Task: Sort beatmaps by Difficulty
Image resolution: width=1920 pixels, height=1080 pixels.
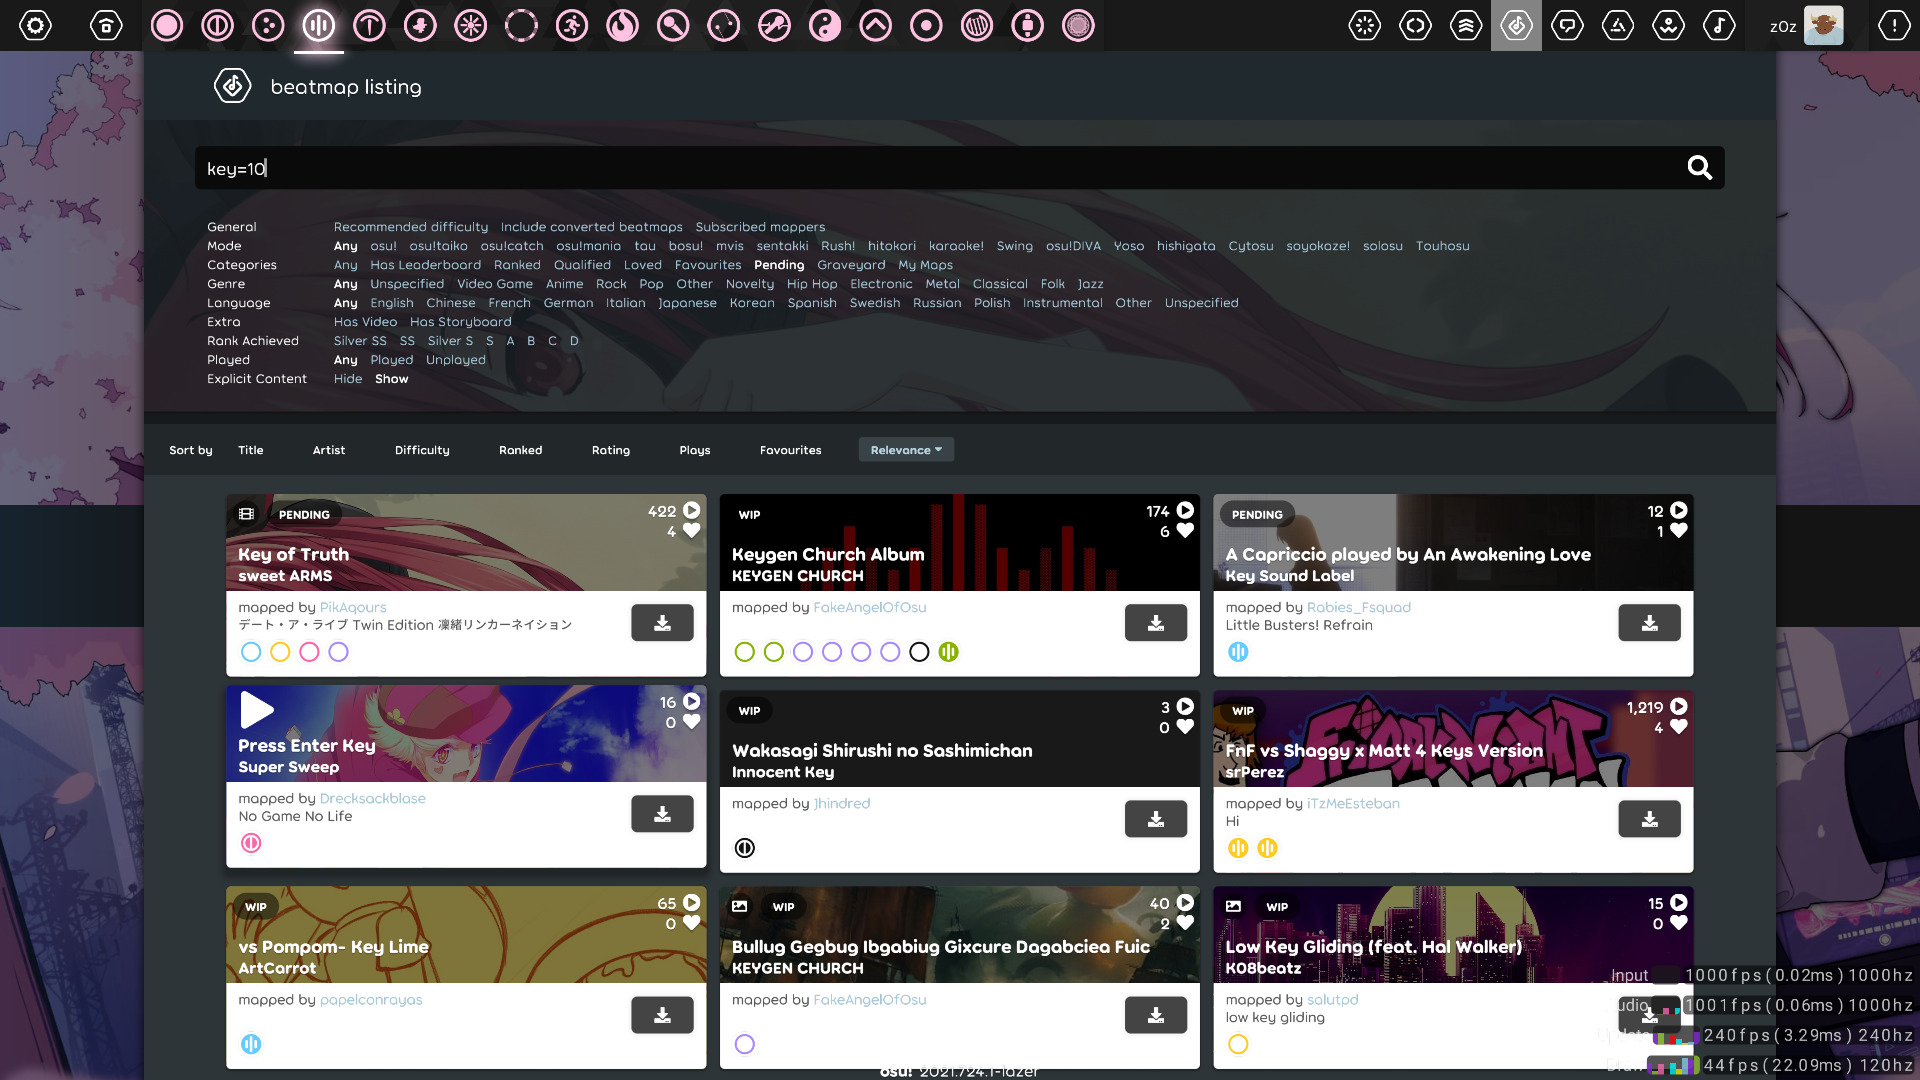Action: (x=421, y=450)
